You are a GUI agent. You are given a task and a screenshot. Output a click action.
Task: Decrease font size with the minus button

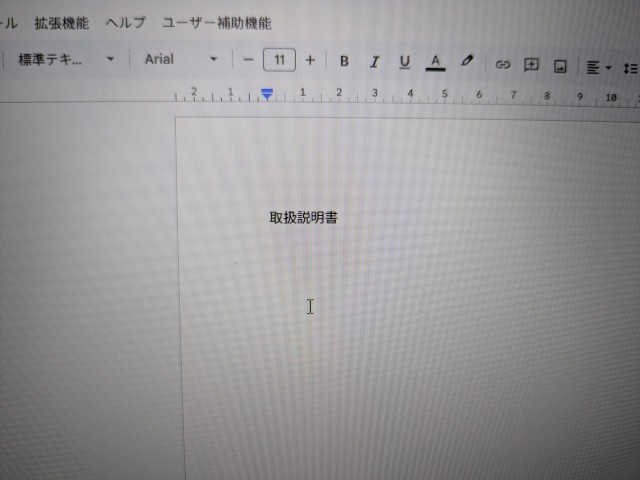tap(249, 60)
